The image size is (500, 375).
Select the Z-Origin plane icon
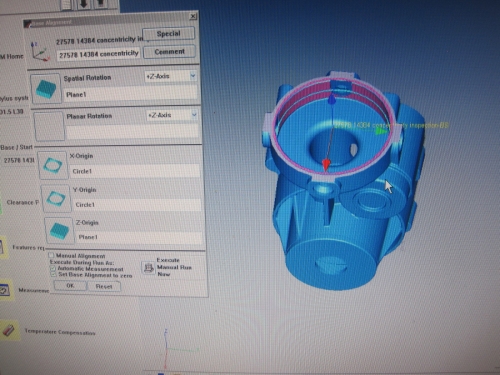pyautogui.click(x=59, y=230)
